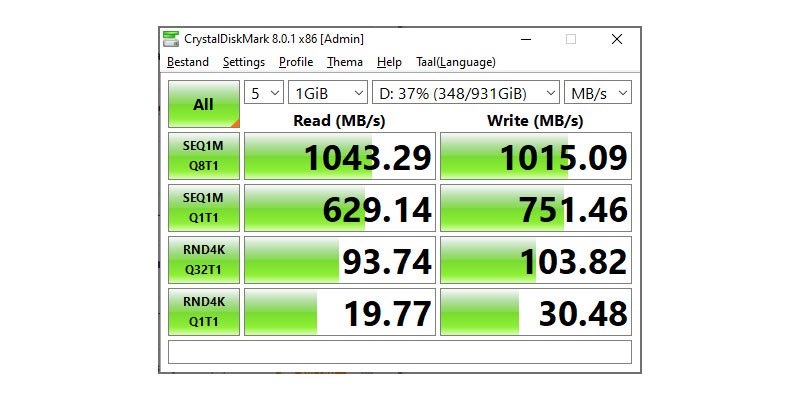Click the Write (MB/s) column header
The image size is (800, 400).
535,121
